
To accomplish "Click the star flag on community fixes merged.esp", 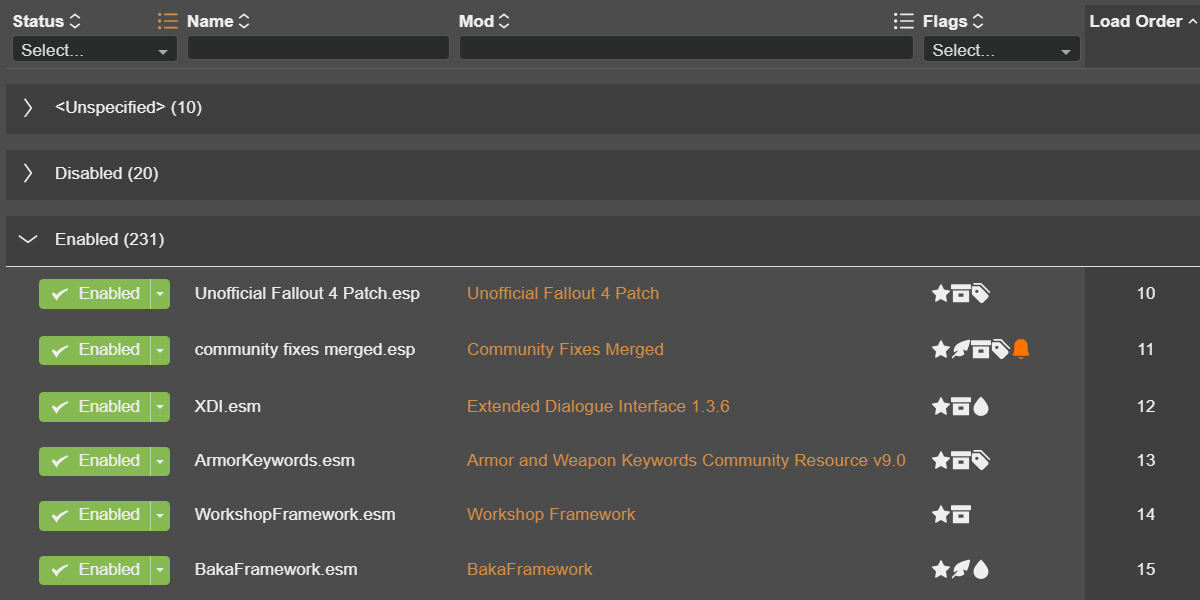I will pos(940,350).
